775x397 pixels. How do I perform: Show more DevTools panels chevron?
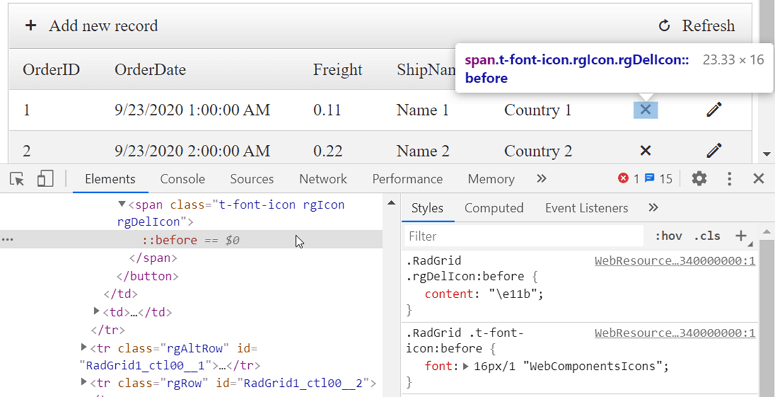(542, 178)
